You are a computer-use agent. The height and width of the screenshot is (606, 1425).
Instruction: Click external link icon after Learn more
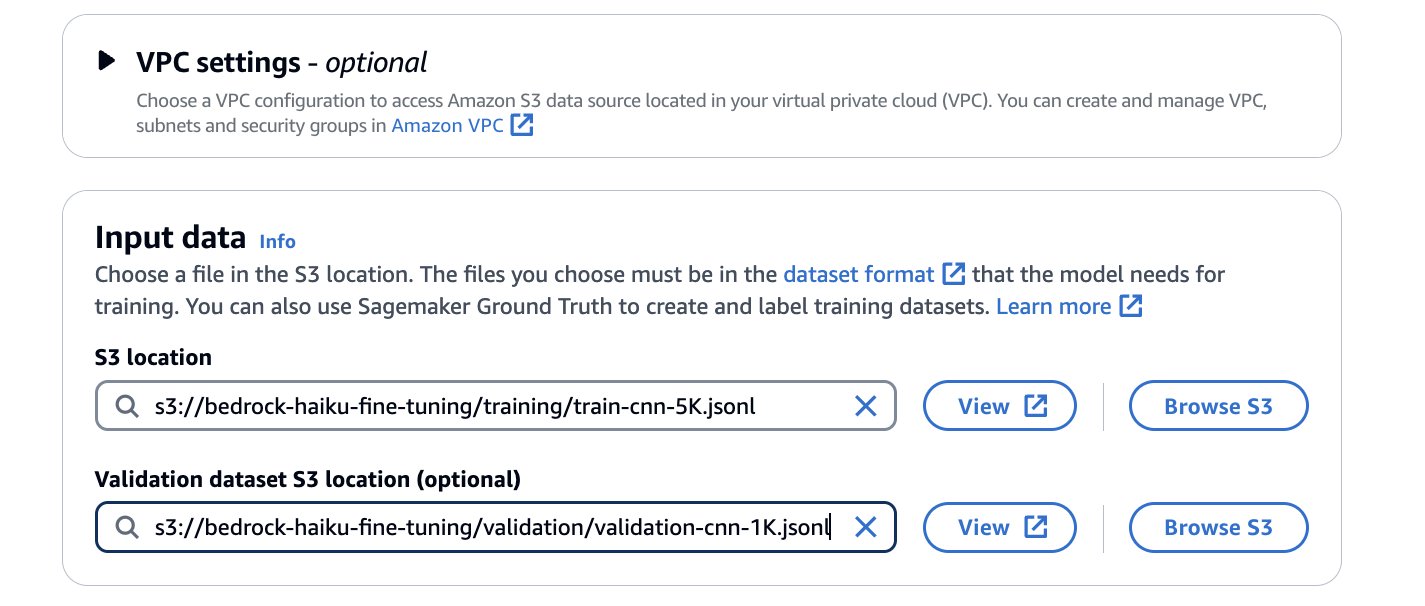pyautogui.click(x=1131, y=306)
